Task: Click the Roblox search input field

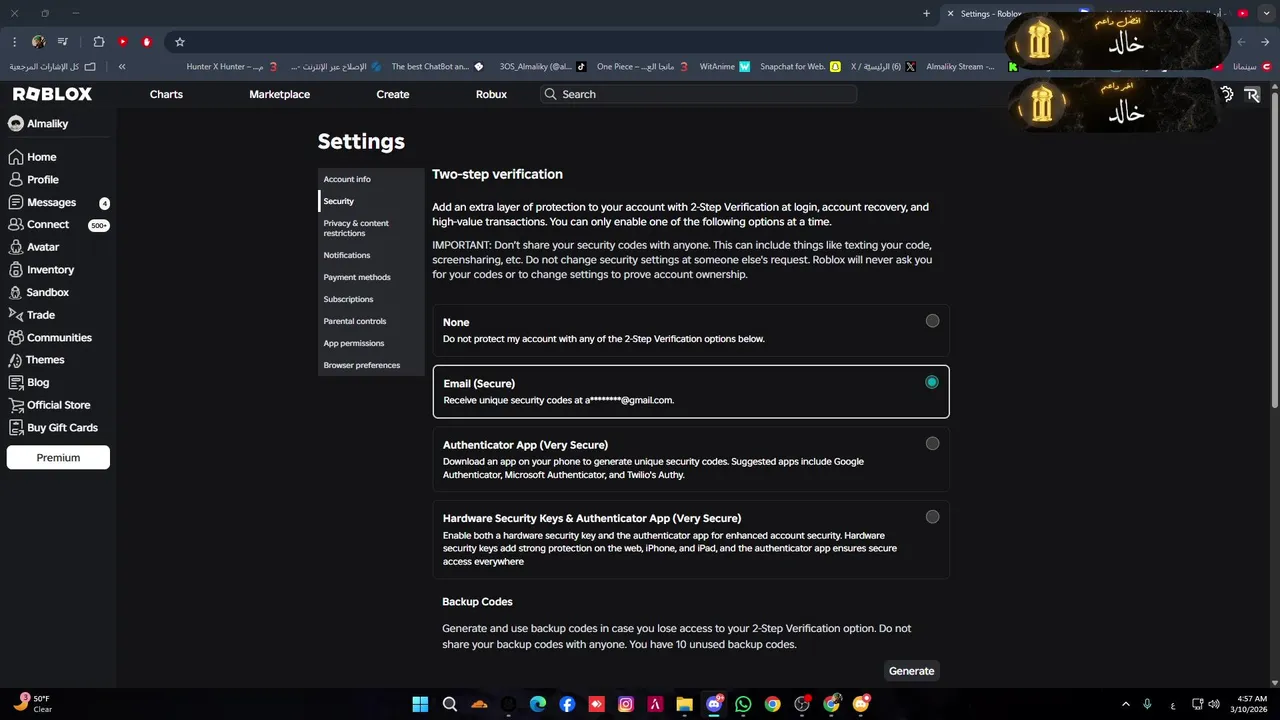Action: click(698, 94)
